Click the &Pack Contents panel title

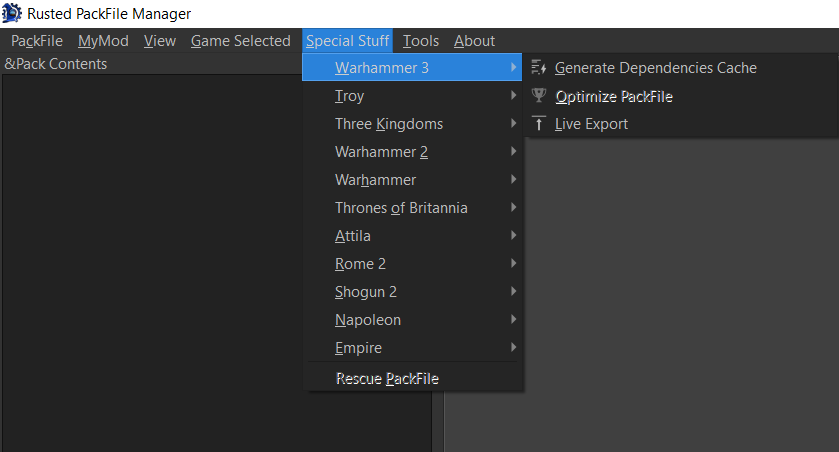click(56, 64)
